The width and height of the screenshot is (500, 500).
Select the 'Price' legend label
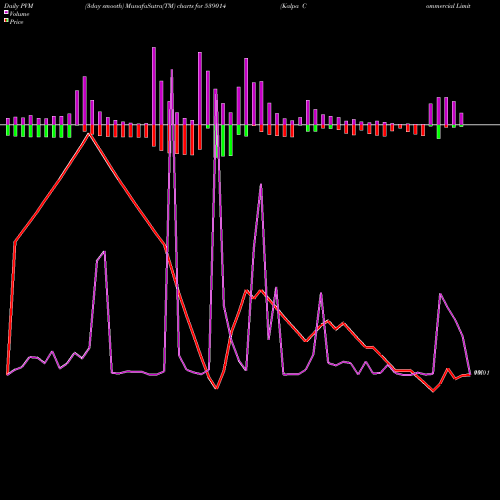tap(16, 22)
